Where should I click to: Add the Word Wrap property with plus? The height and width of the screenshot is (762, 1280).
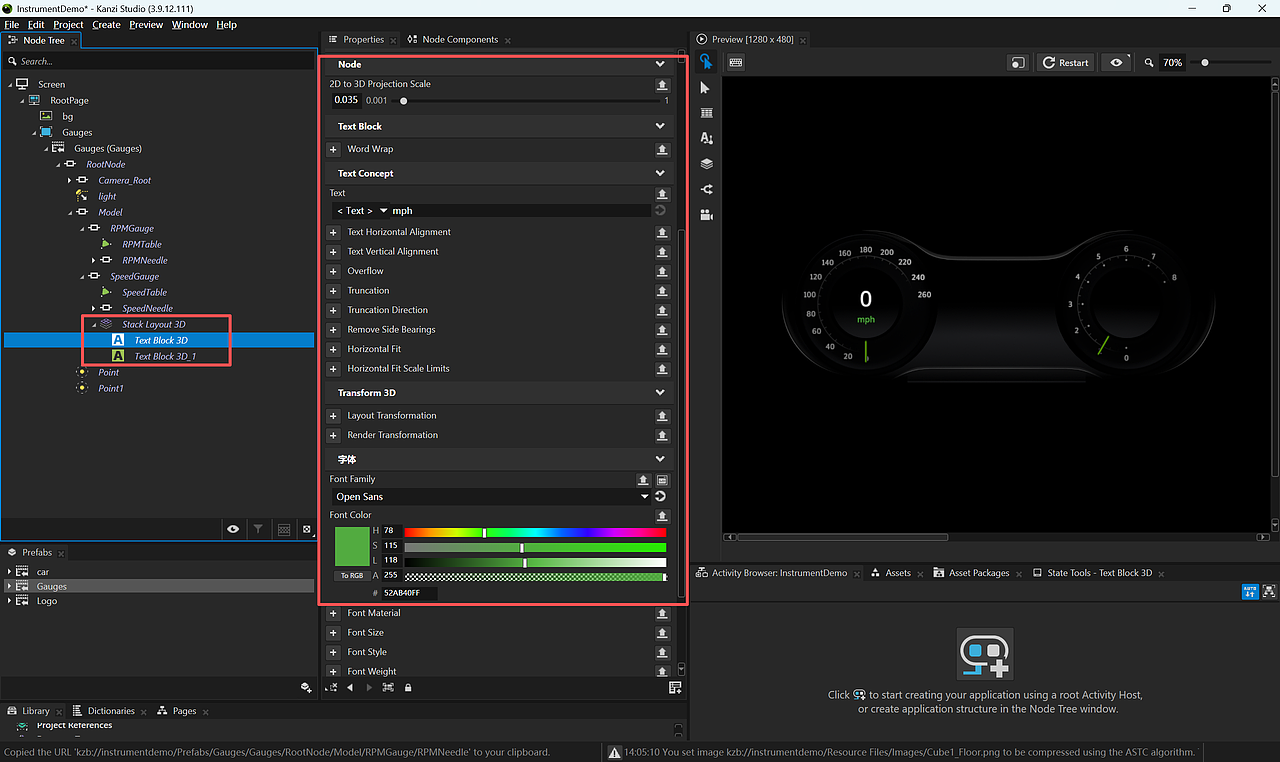[334, 149]
